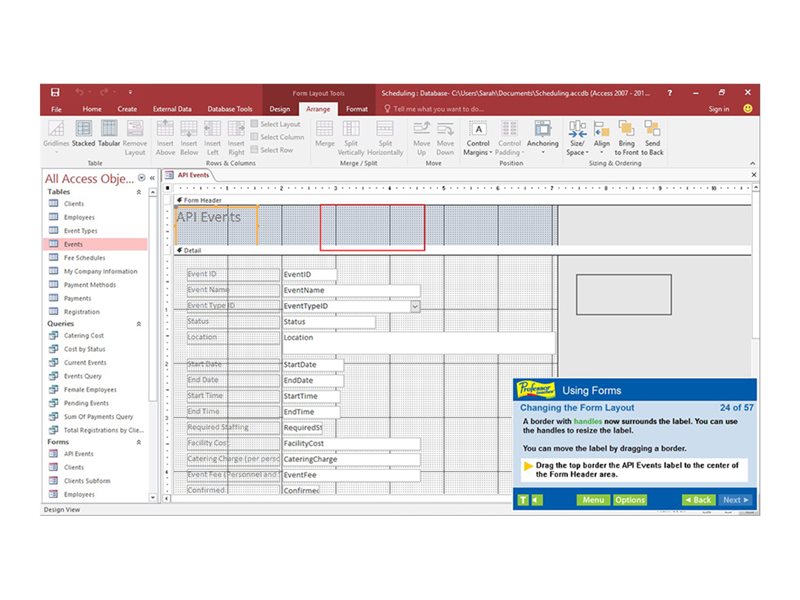Click the Back button in the tutorial

click(x=698, y=500)
